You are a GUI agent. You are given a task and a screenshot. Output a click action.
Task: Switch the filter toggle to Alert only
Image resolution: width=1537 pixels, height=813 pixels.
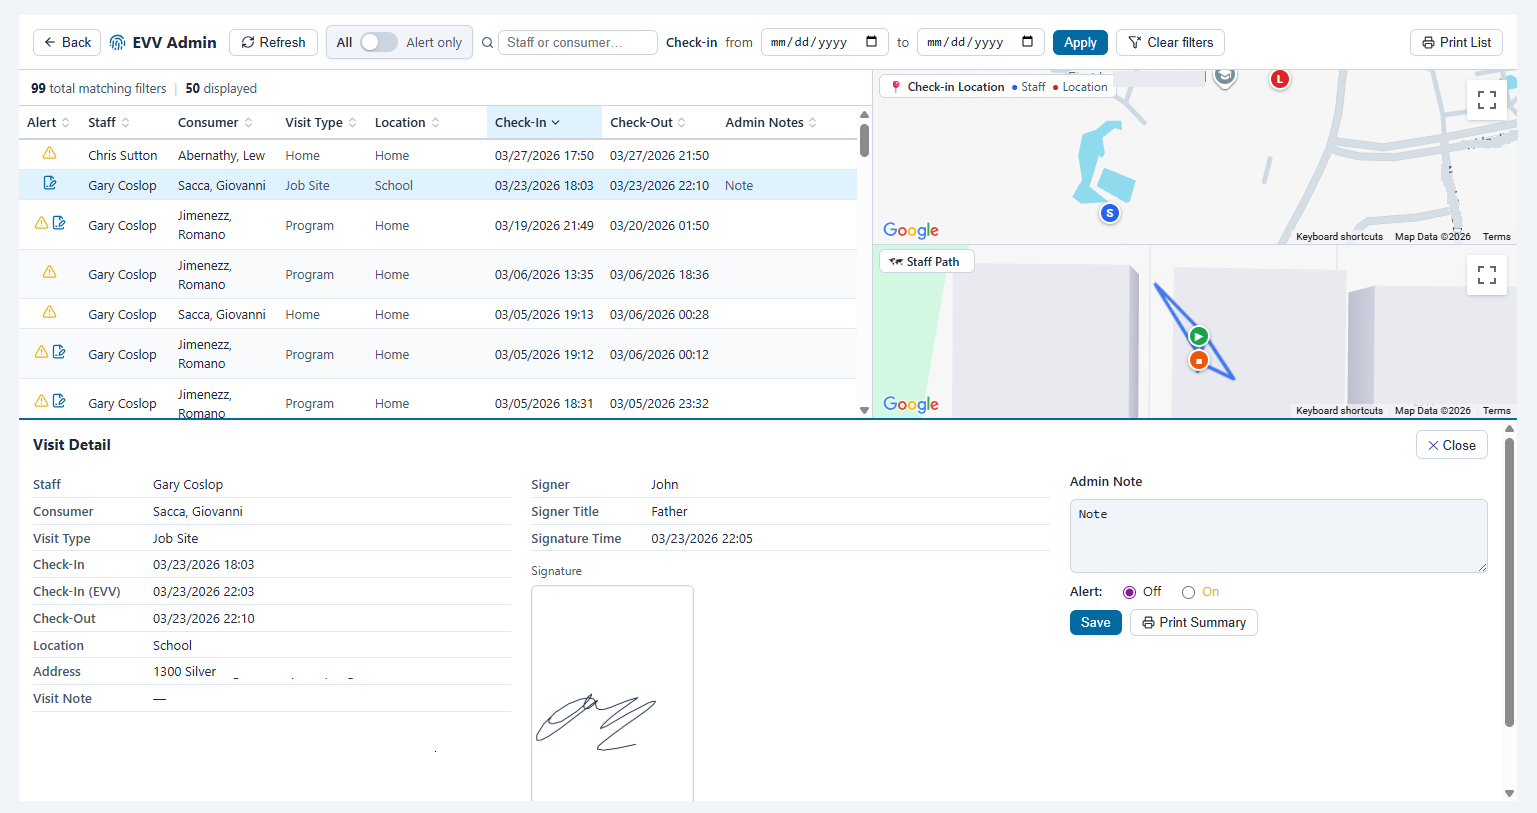click(379, 42)
